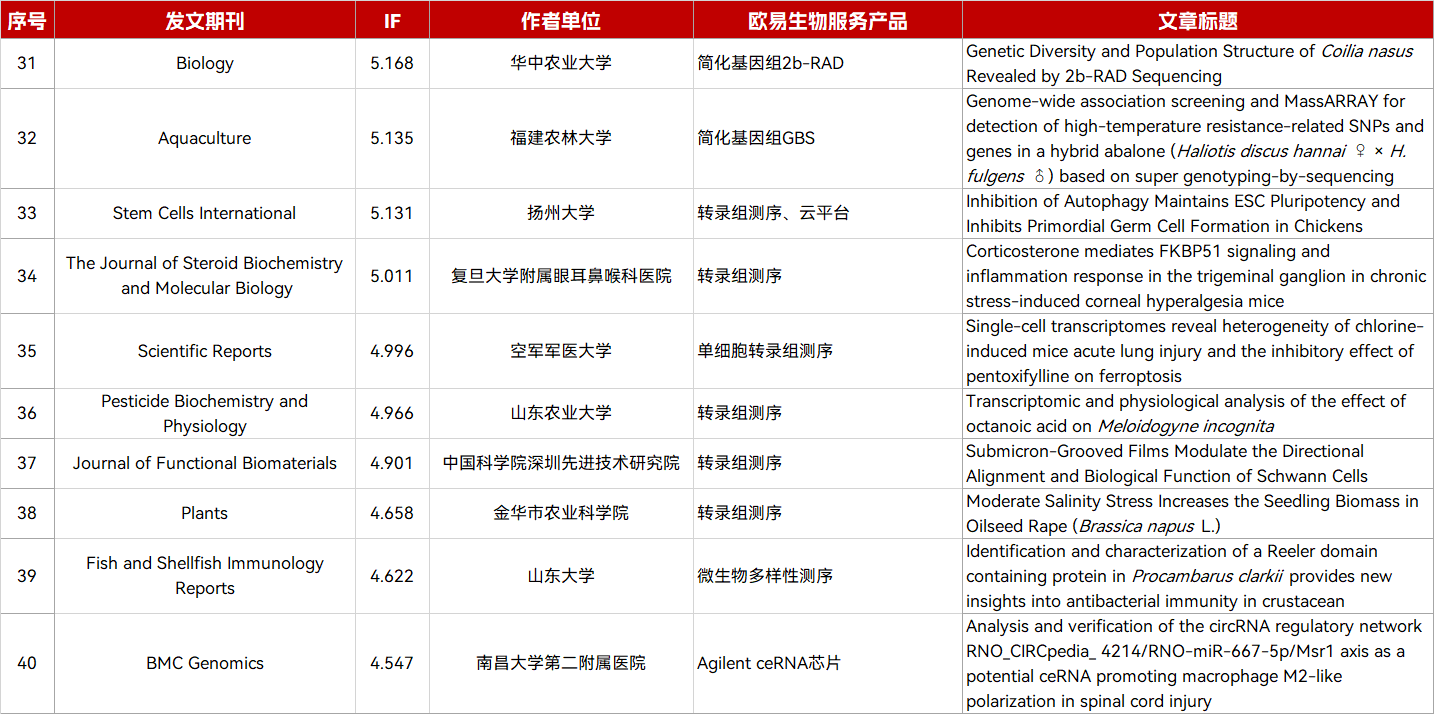Viewport: 1434px width, 714px height.
Task: Select the 南昌大学第二附属医院 cell
Action: (x=561, y=664)
